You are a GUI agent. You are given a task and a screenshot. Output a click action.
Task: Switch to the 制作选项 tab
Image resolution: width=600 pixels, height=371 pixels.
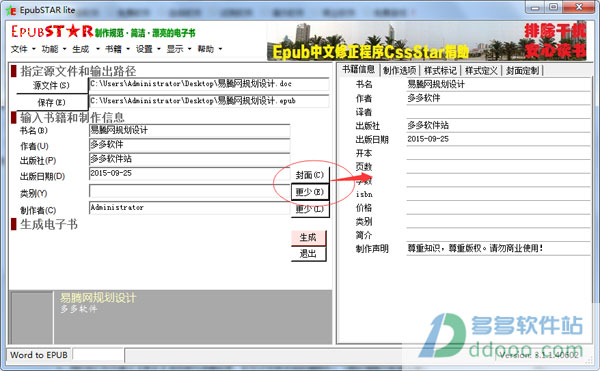[399, 70]
